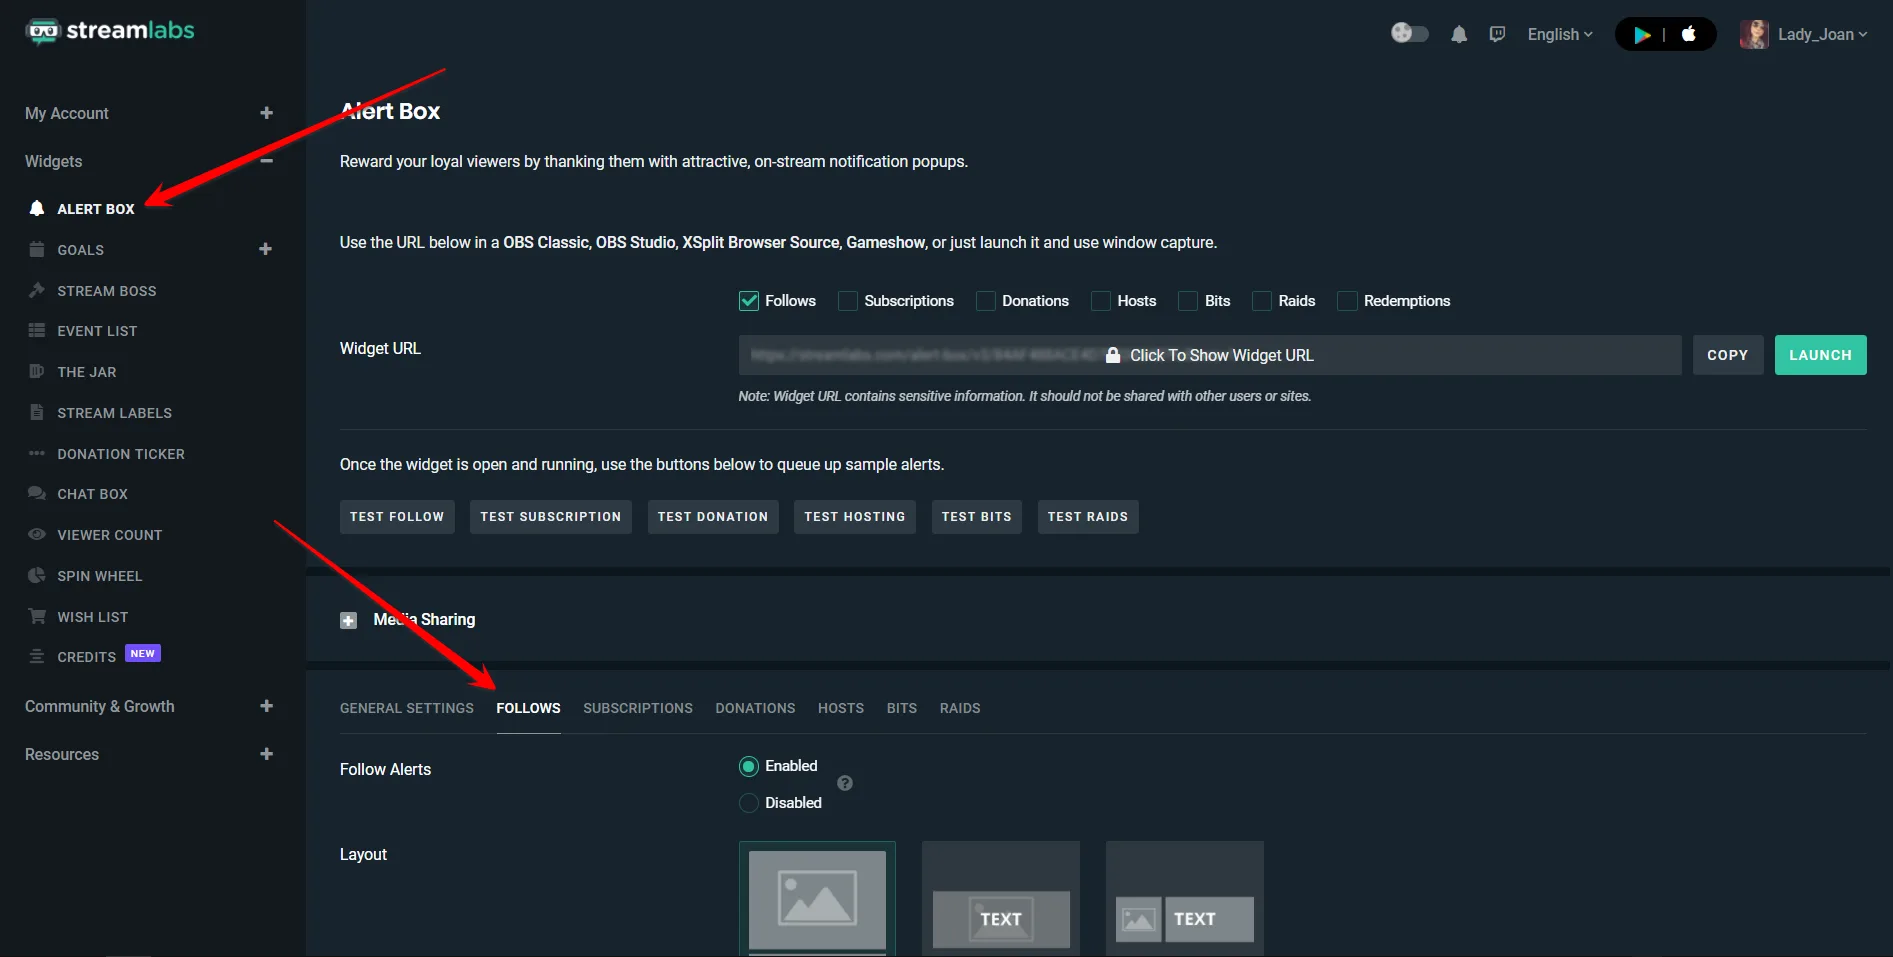
Task: Click the Test Follow button
Action: (397, 517)
